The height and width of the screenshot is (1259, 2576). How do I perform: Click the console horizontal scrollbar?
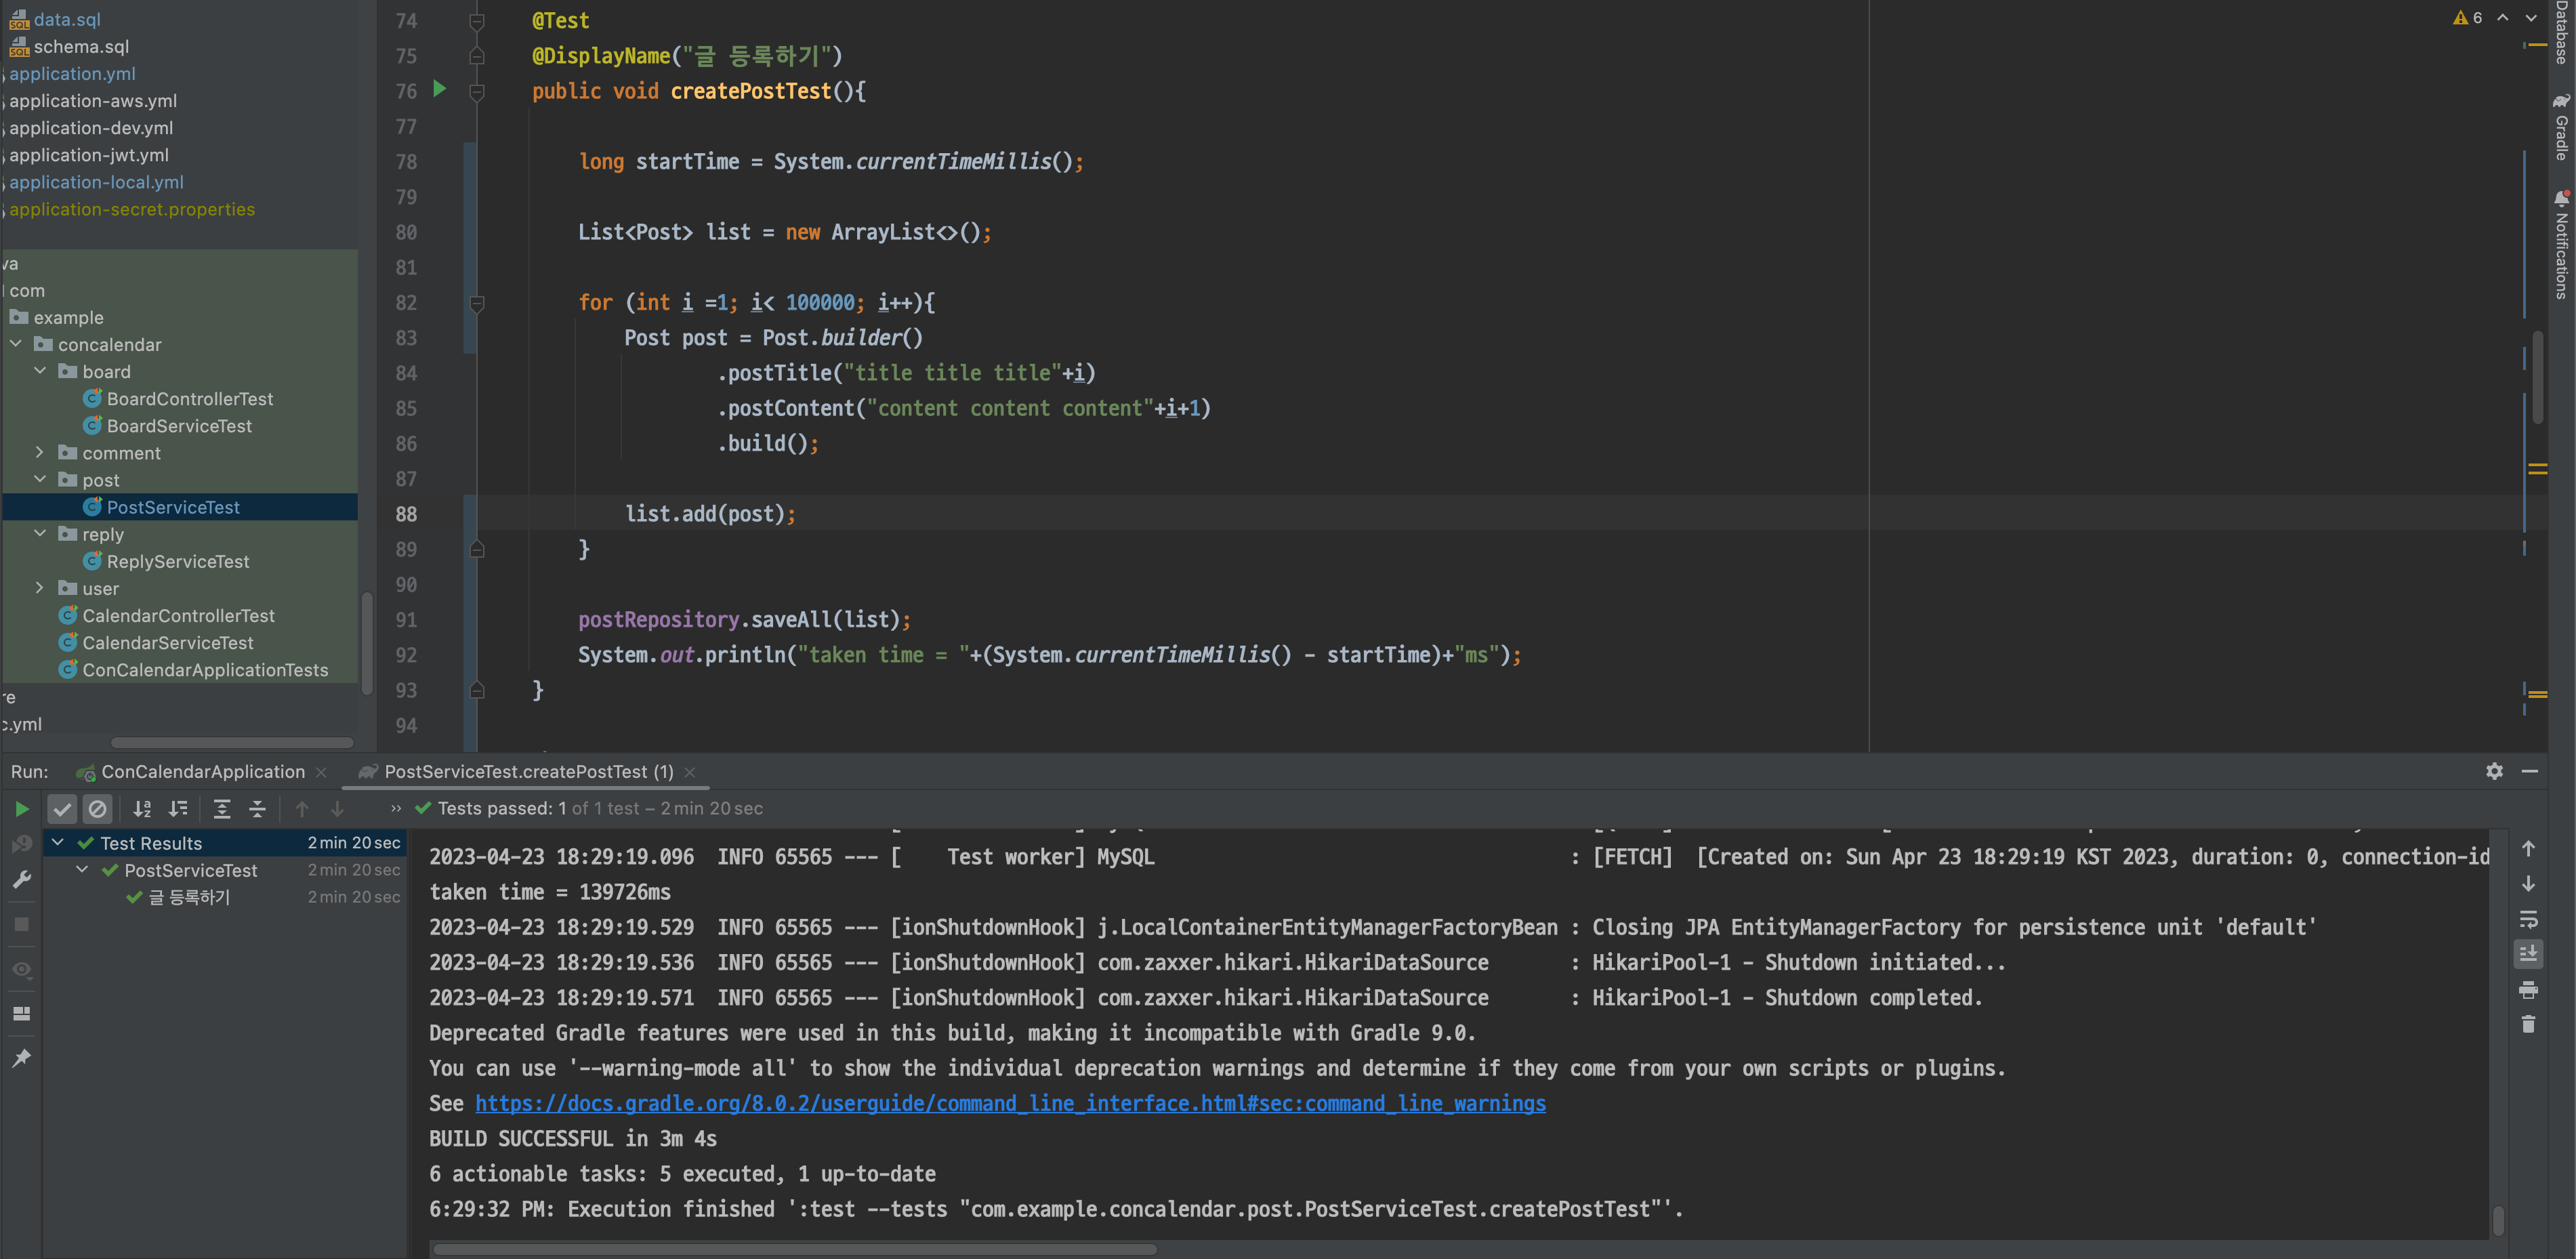795,1248
